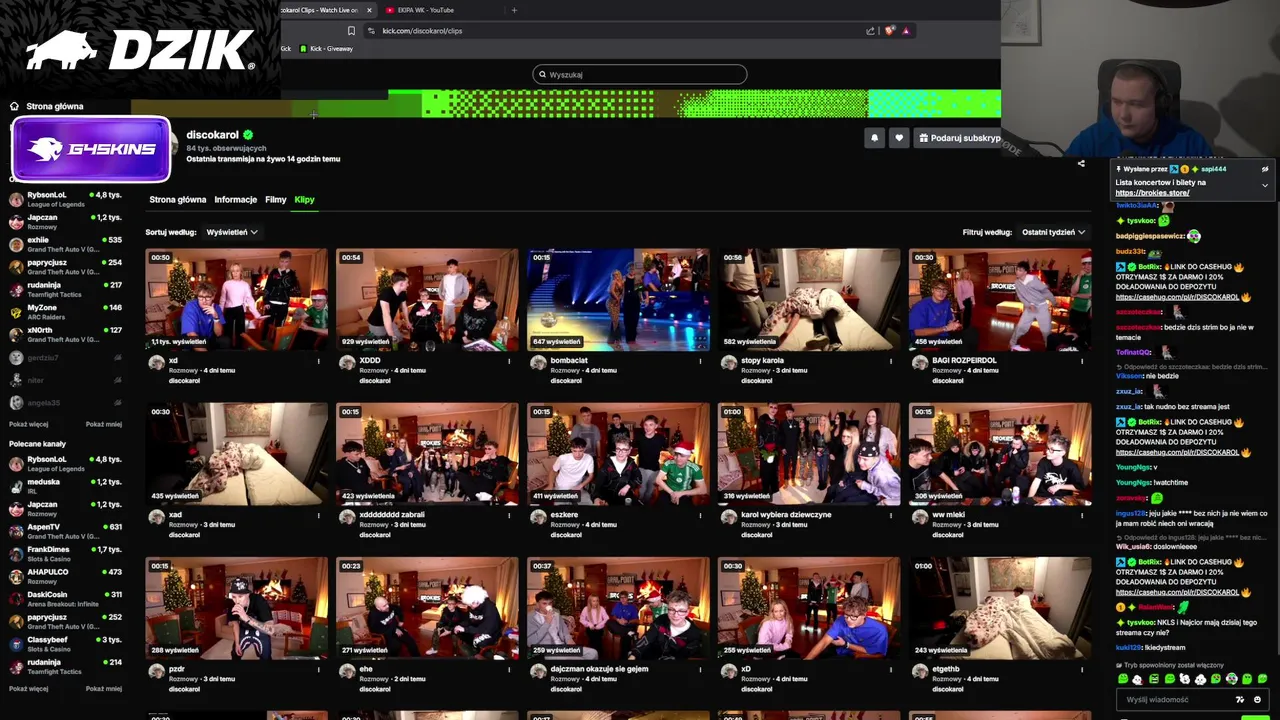Open the Ostatni tydzień filter dropdown
This screenshot has height=720, width=1280.
point(1053,232)
